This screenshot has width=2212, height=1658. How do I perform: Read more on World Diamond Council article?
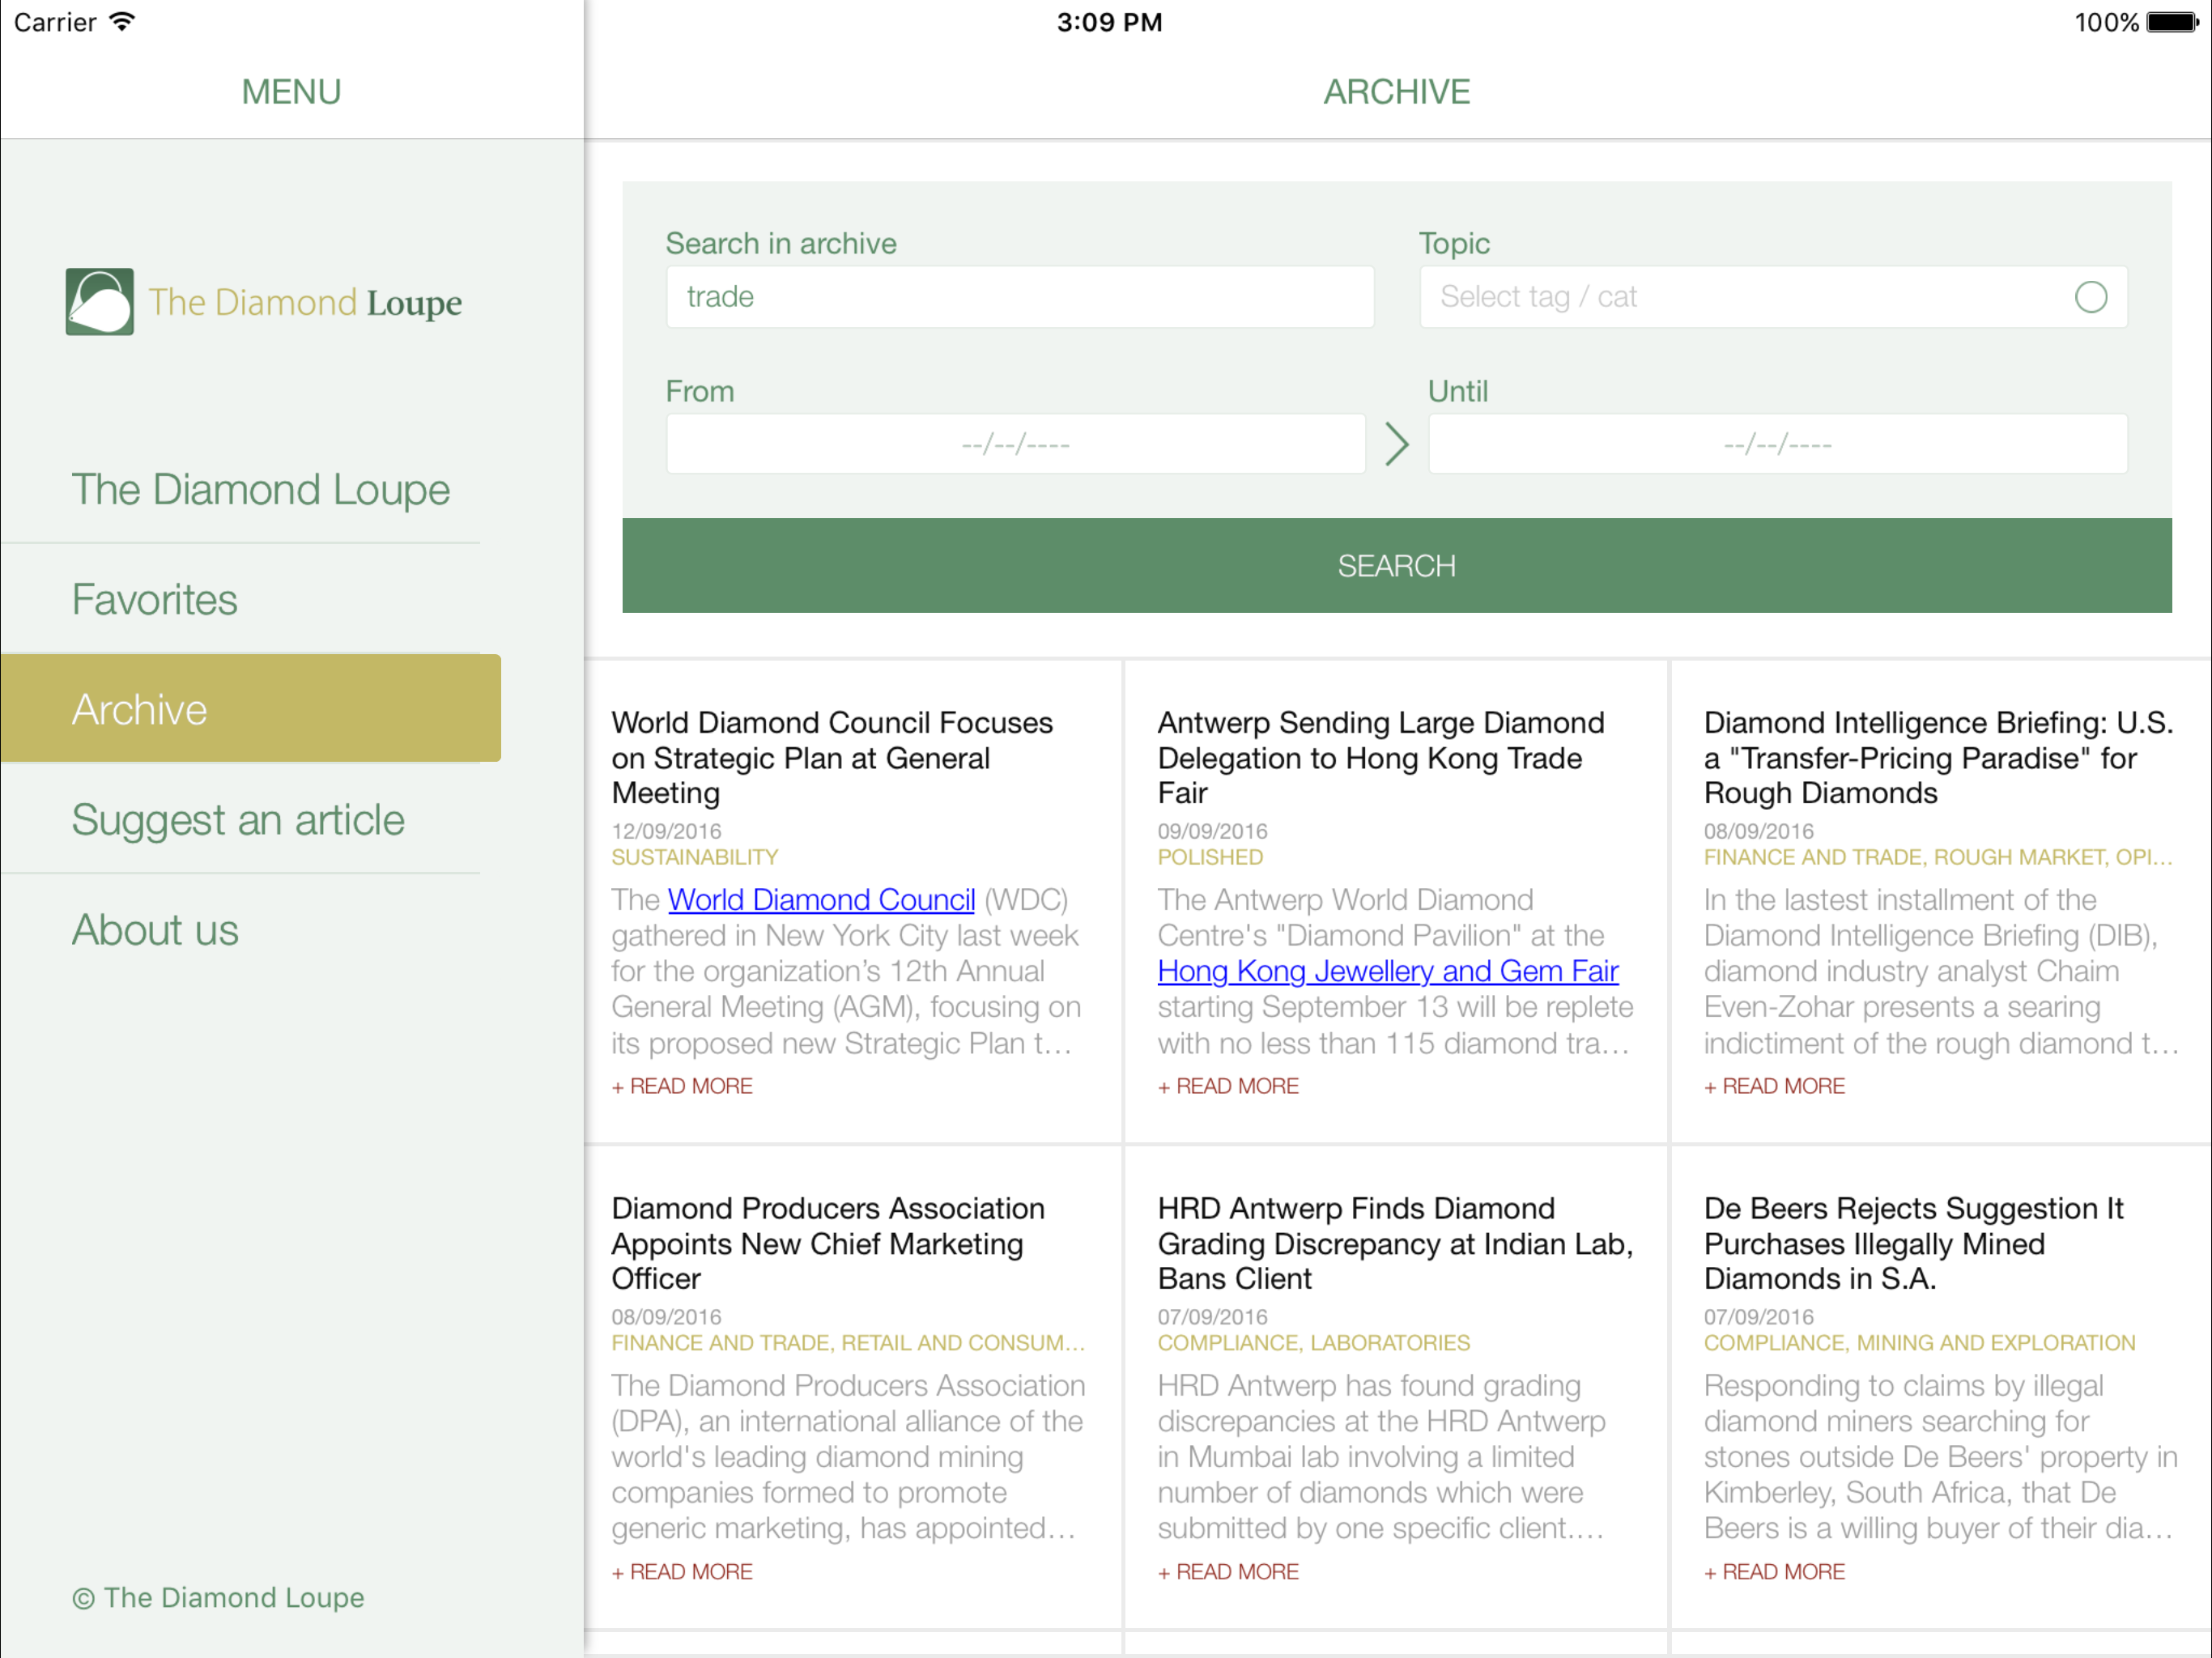[x=682, y=1086]
